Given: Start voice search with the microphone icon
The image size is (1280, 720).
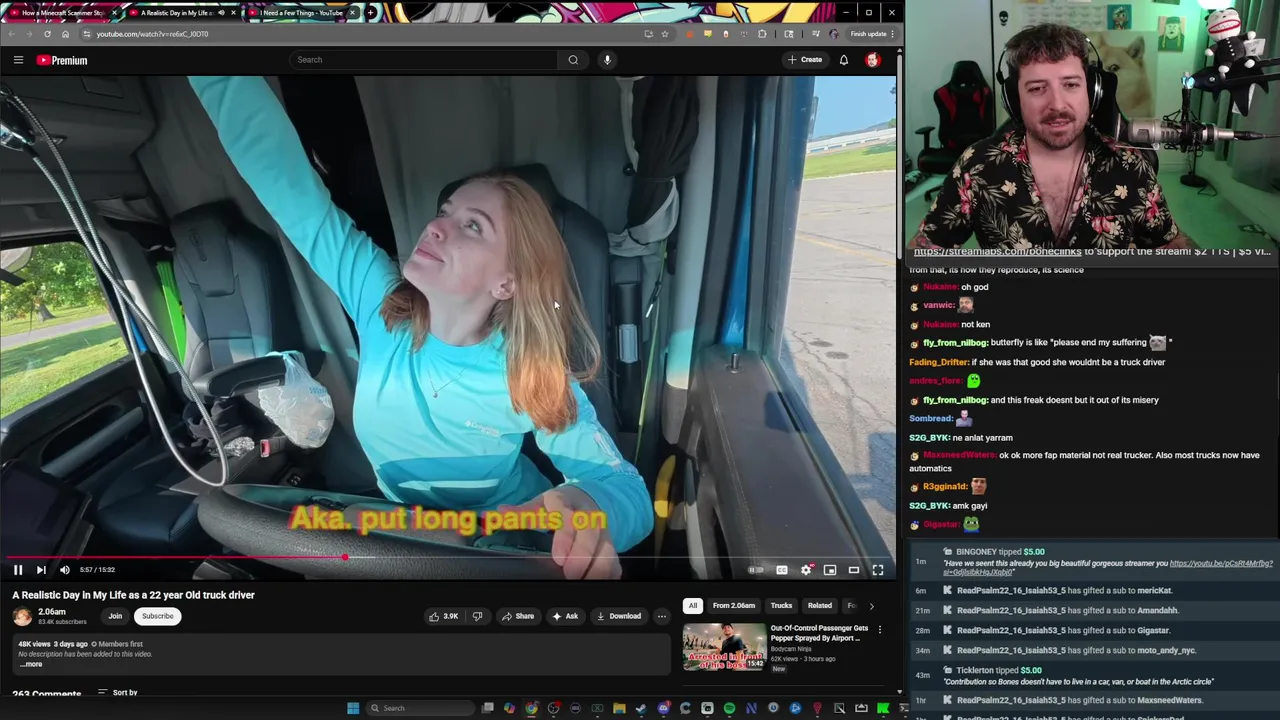Looking at the screenshot, I should [607, 60].
